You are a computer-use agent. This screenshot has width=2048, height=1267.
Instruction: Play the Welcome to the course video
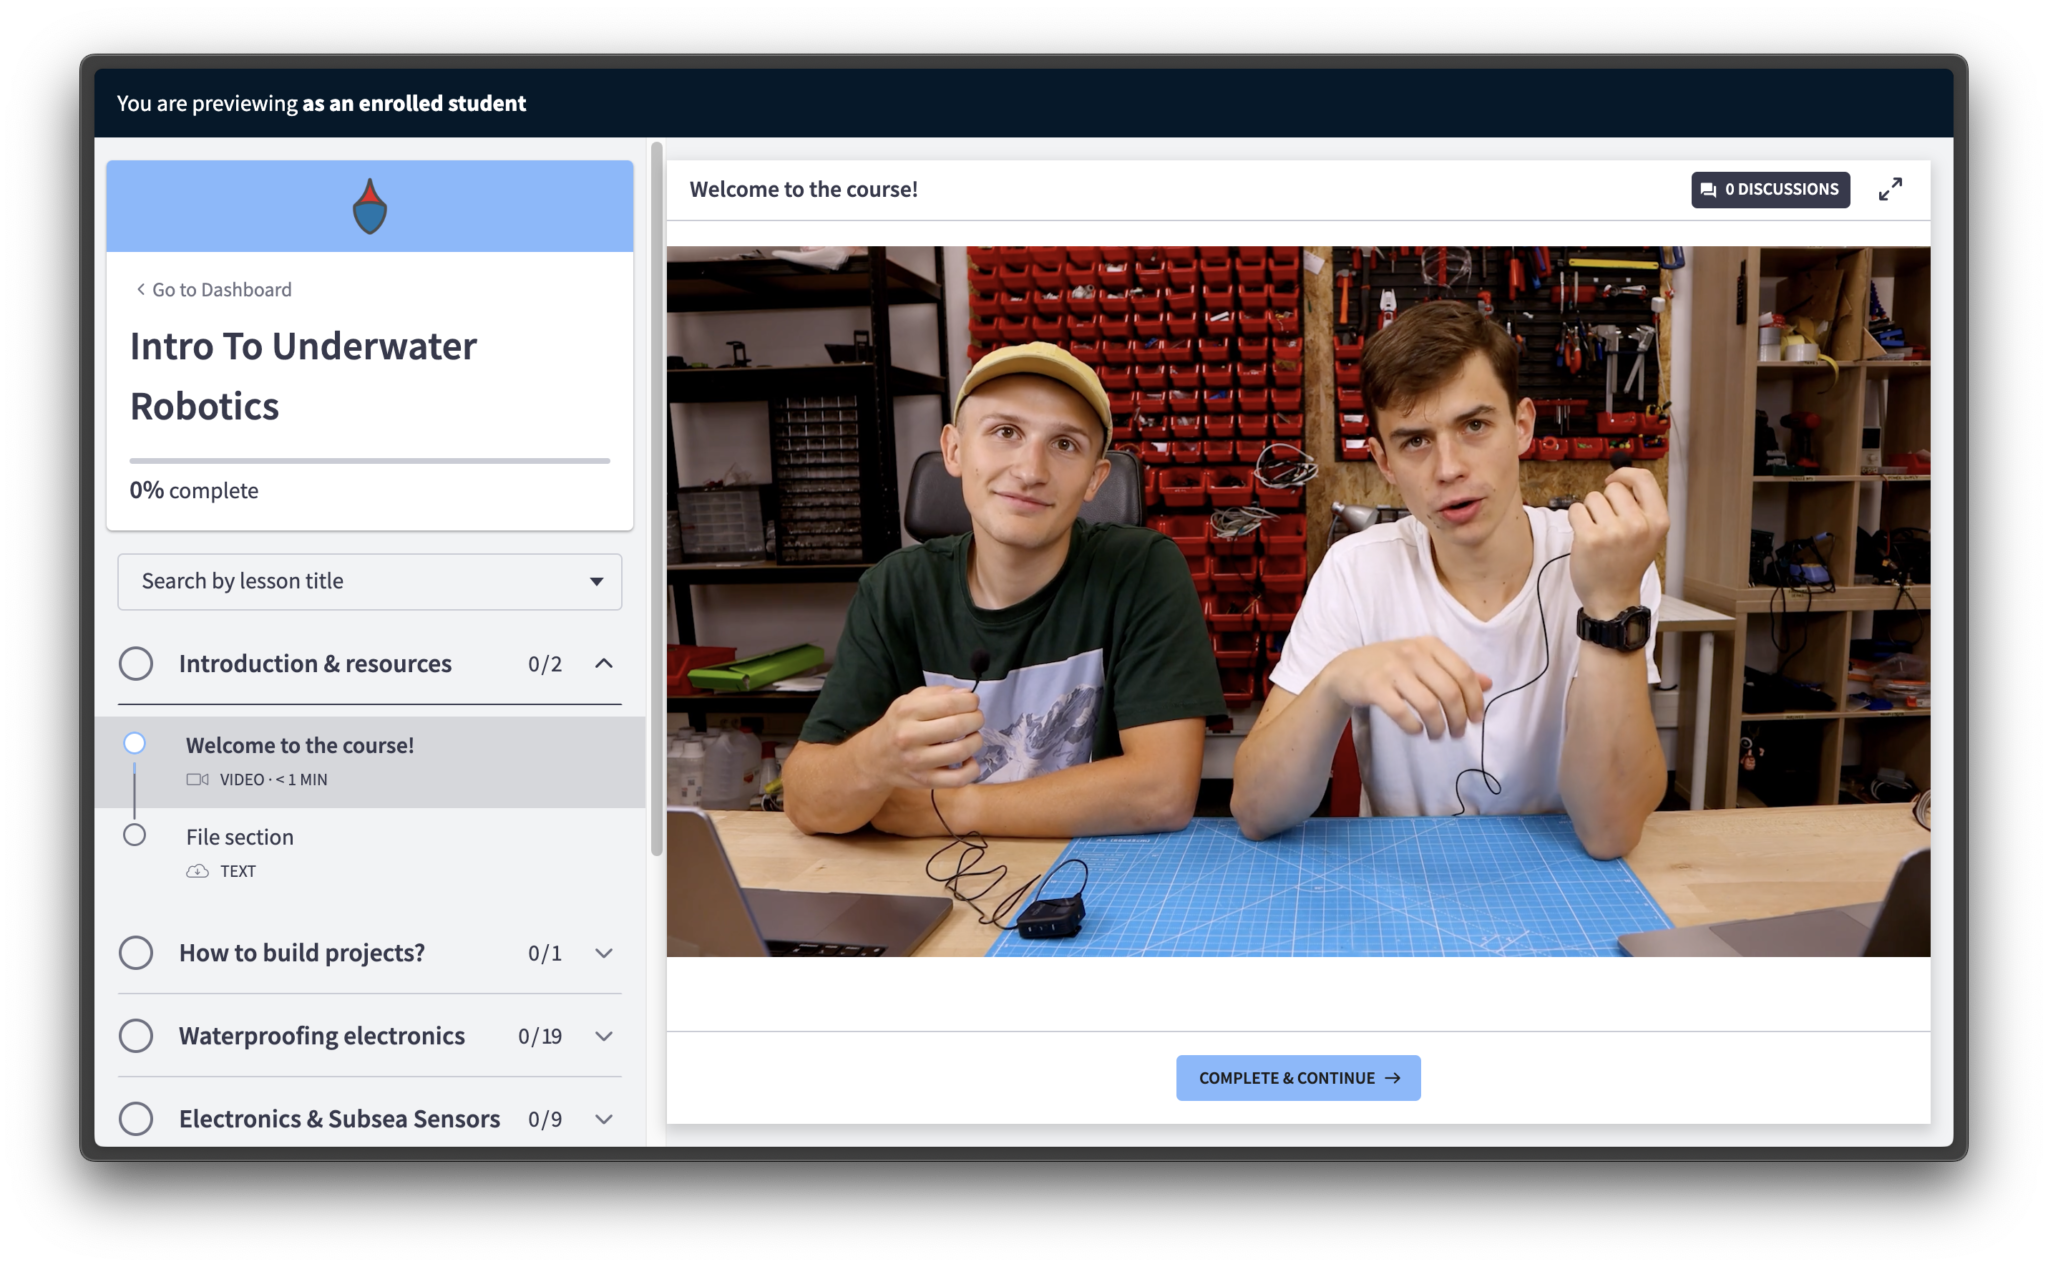(1298, 601)
